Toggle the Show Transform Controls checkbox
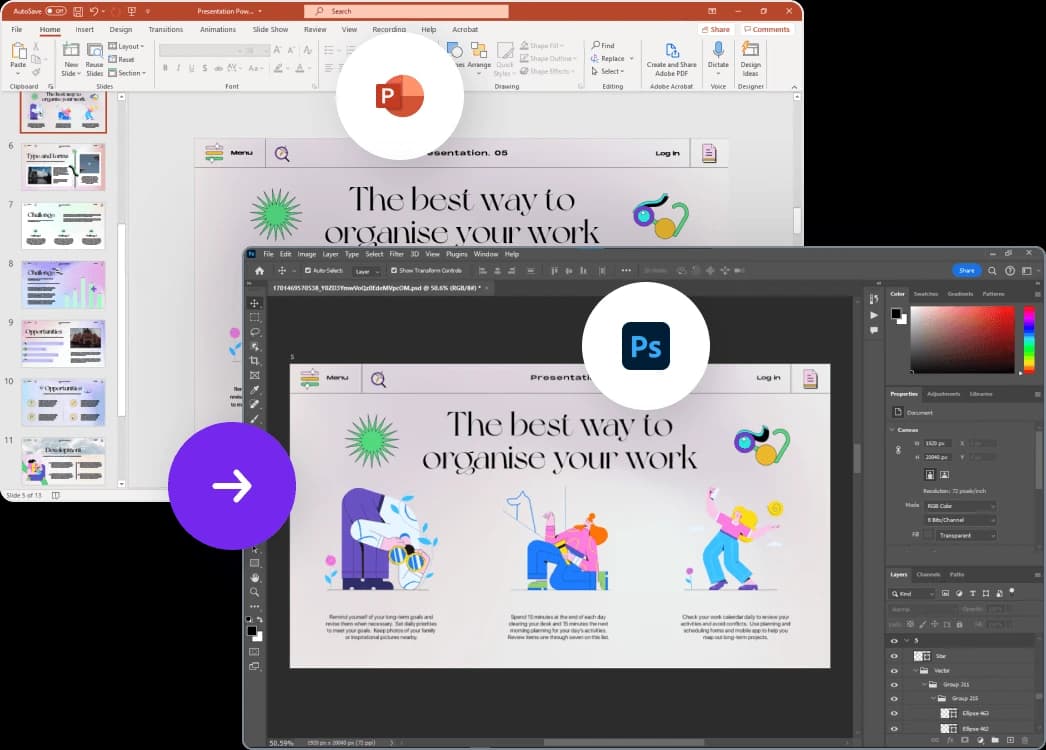Image resolution: width=1046 pixels, height=750 pixels. 394,270
